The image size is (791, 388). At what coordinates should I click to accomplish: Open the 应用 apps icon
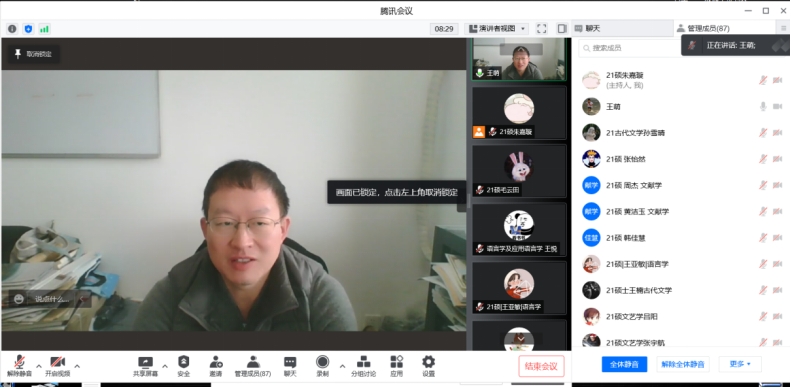pos(397,362)
